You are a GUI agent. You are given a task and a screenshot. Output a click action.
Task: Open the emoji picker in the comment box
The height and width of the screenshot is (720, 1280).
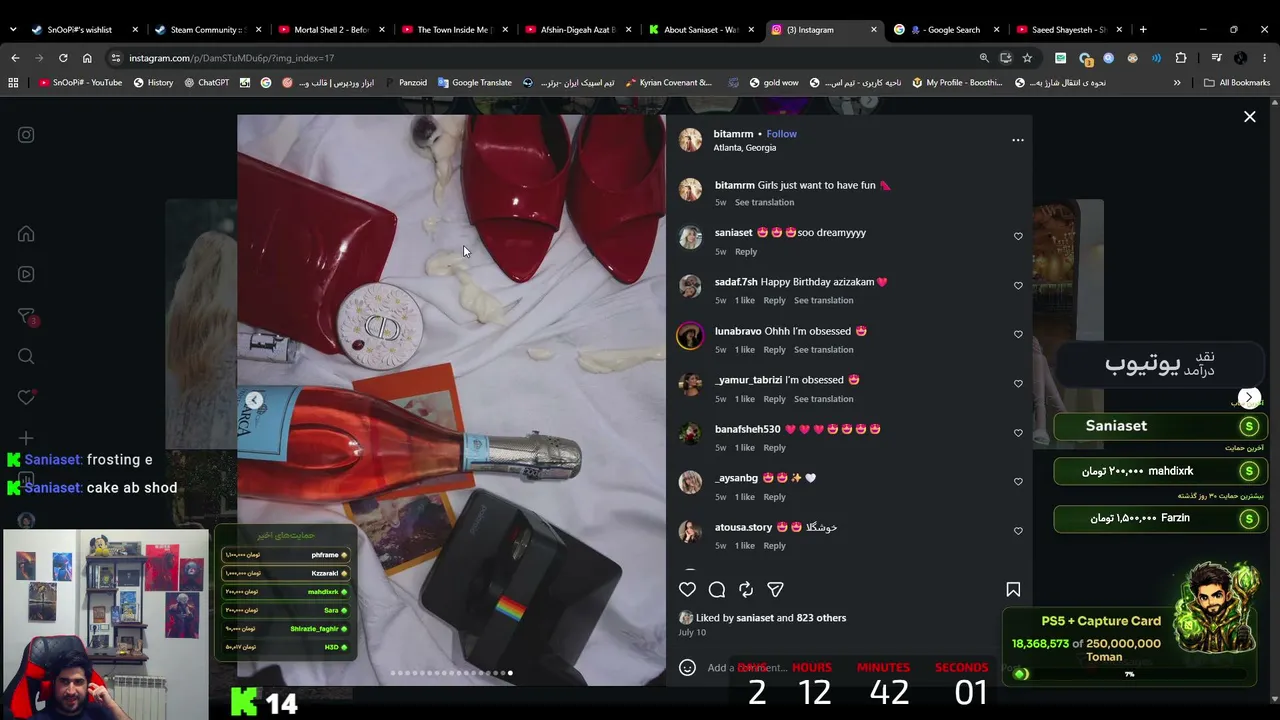(x=687, y=667)
